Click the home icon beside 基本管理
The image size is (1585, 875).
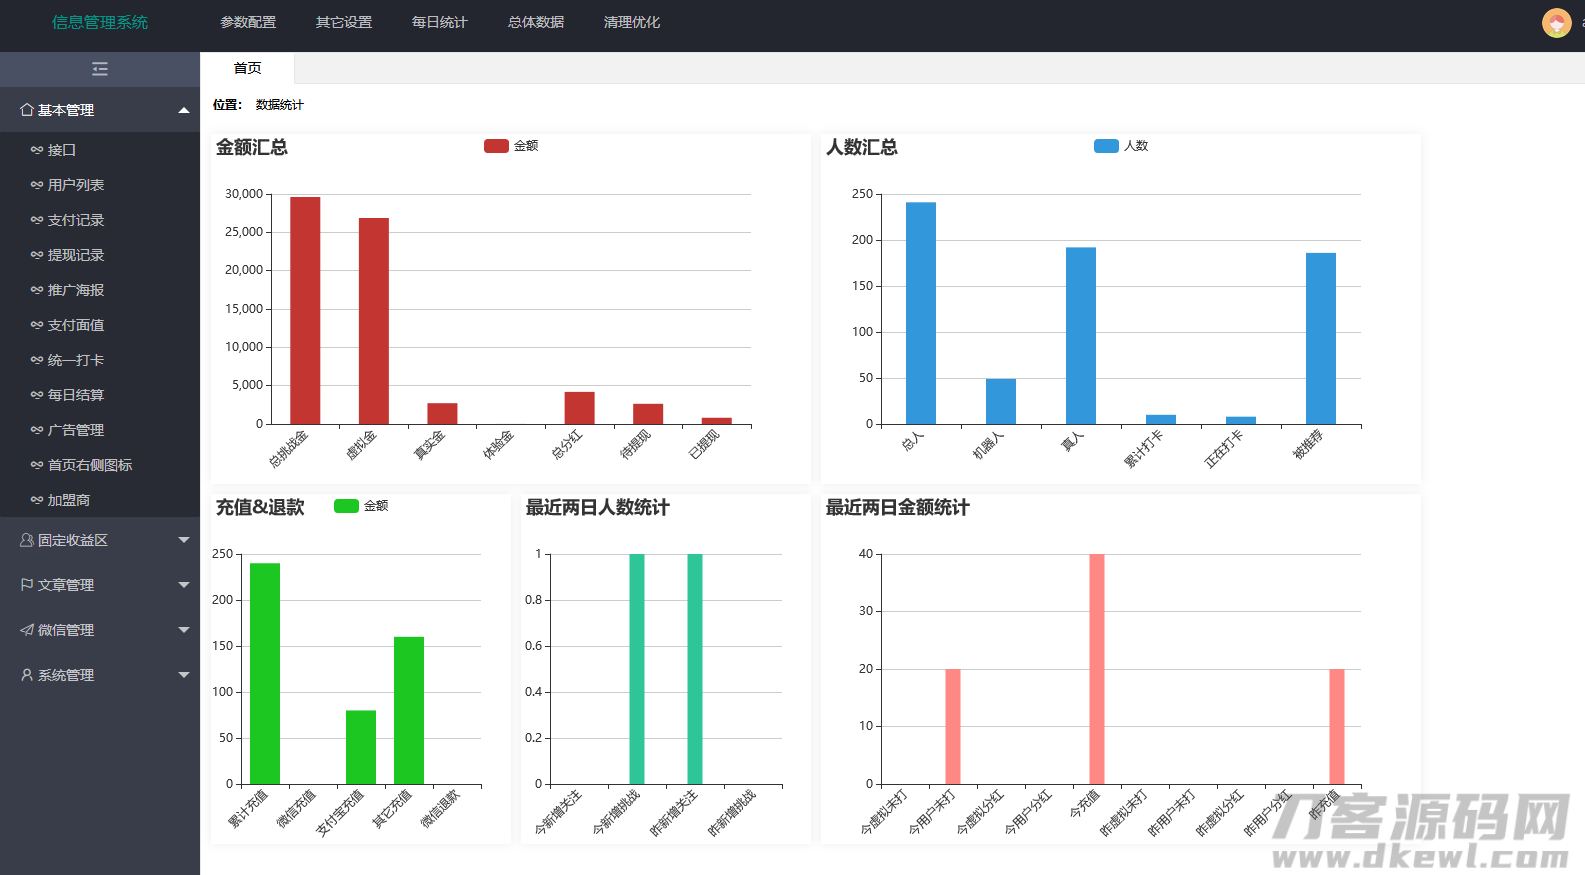pos(27,110)
